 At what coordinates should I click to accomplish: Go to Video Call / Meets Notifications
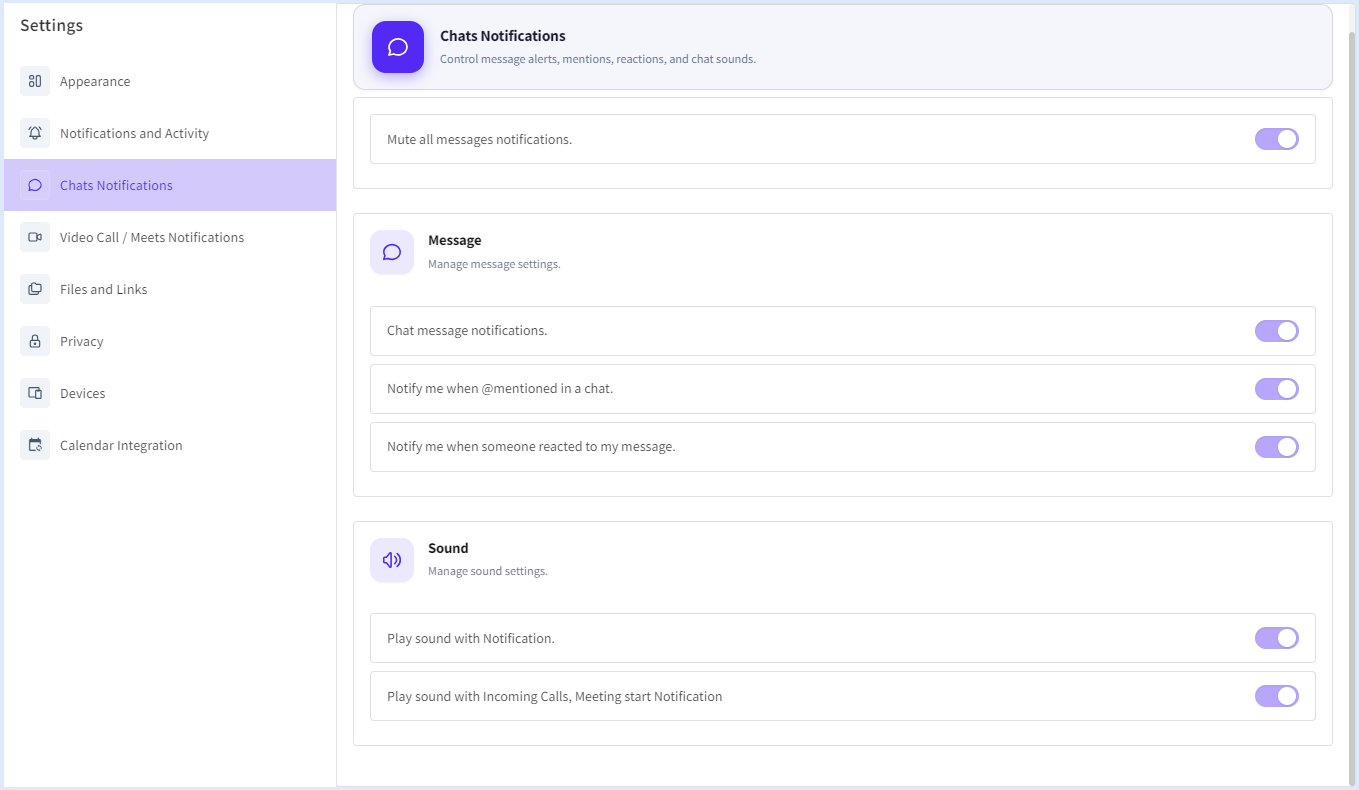pos(170,237)
